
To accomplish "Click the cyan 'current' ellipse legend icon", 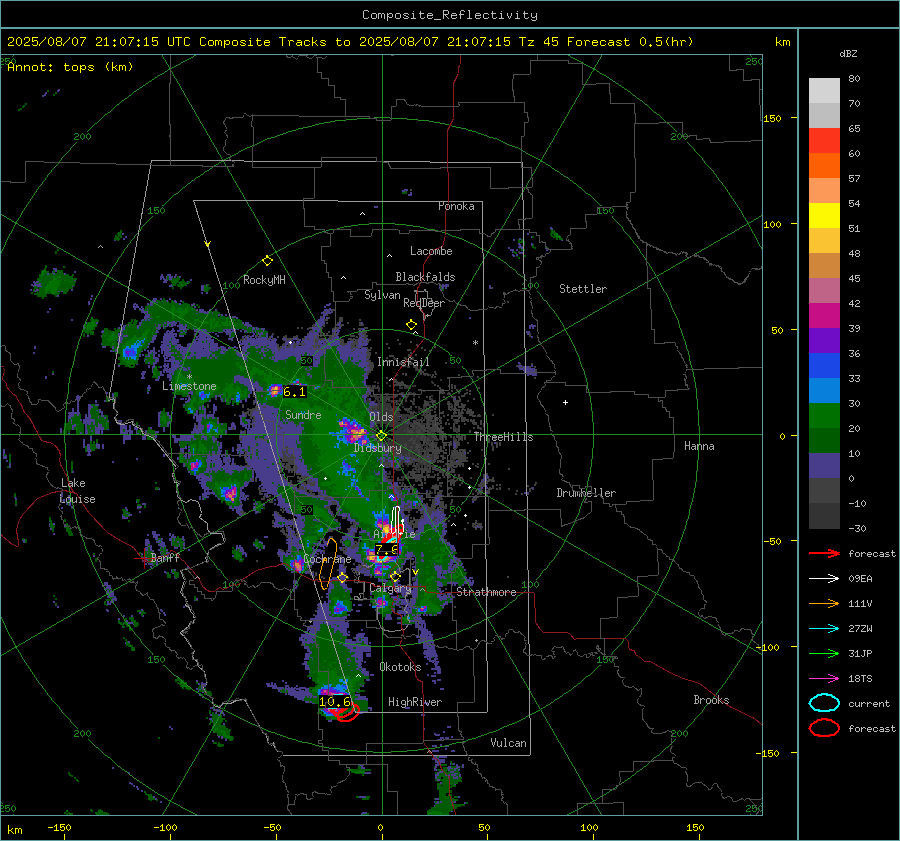I will click(824, 703).
